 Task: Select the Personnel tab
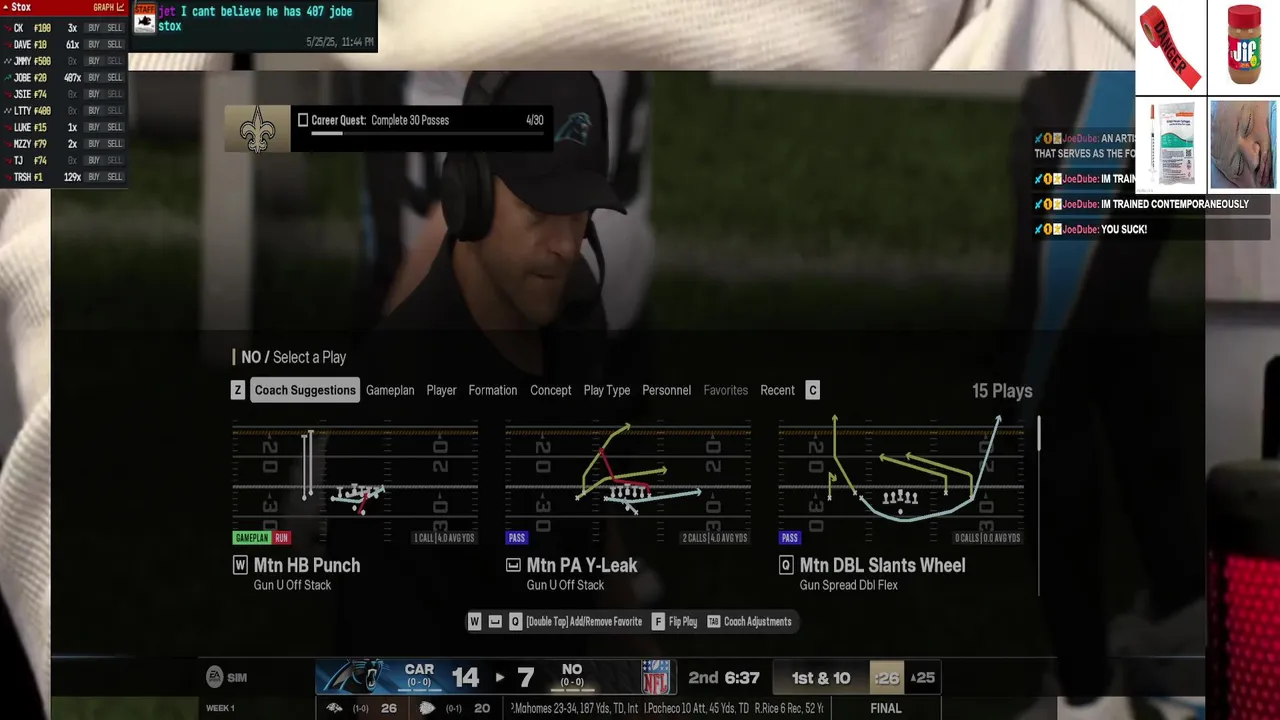pos(666,390)
